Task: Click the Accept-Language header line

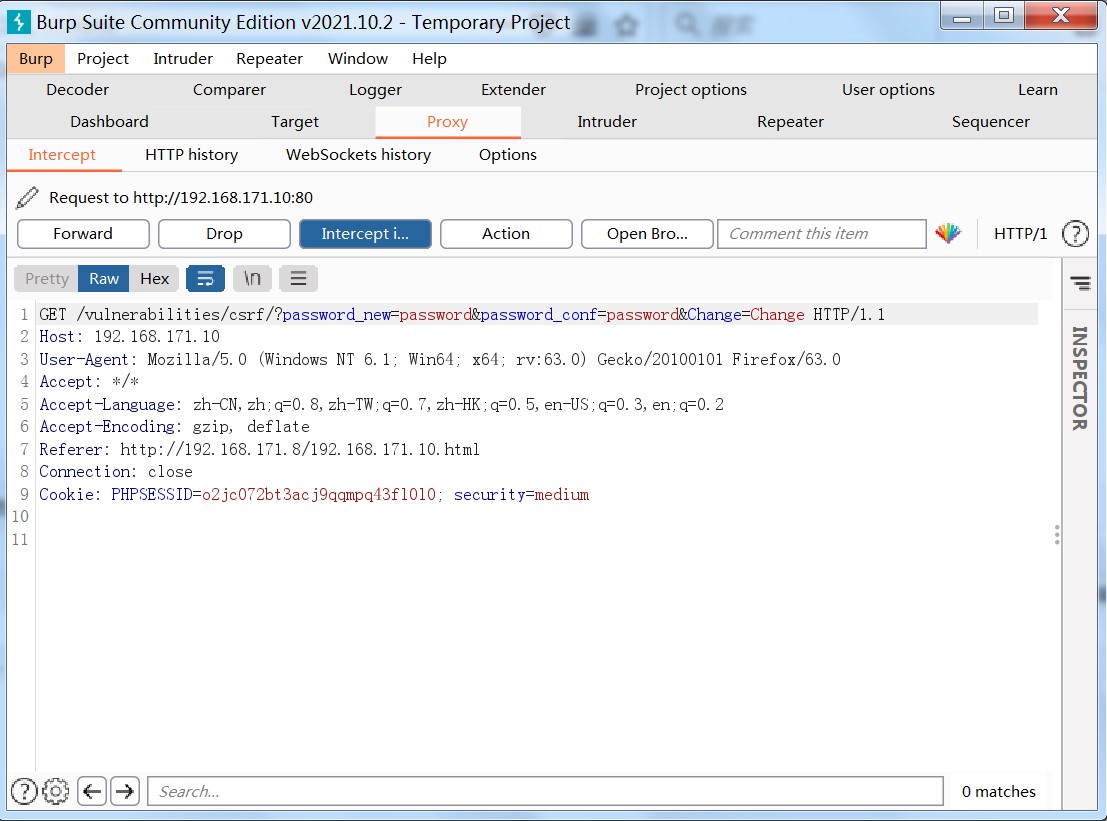Action: point(381,404)
